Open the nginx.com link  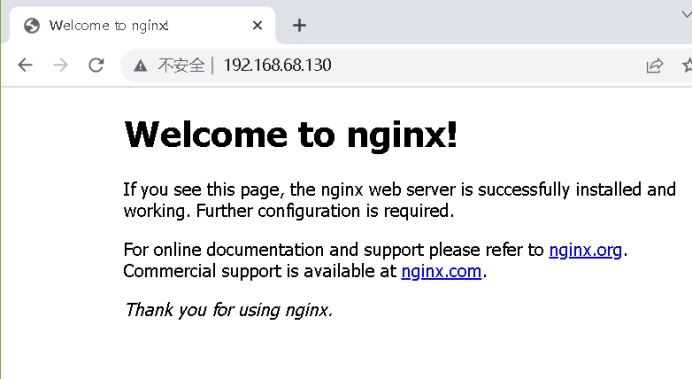[x=441, y=271]
